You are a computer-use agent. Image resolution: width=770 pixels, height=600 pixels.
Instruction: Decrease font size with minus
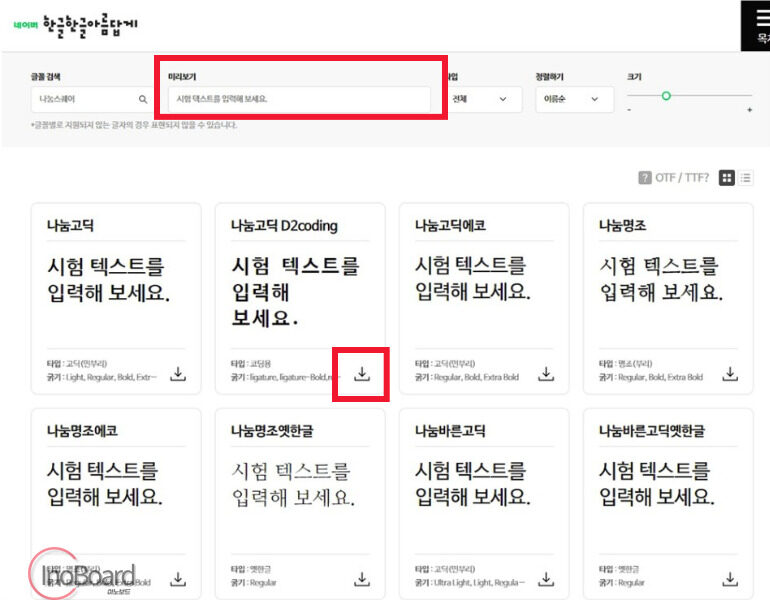629,110
